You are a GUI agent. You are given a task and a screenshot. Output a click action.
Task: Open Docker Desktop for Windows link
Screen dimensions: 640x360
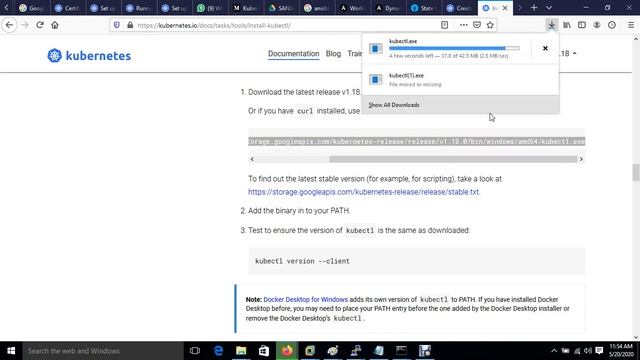[306, 299]
